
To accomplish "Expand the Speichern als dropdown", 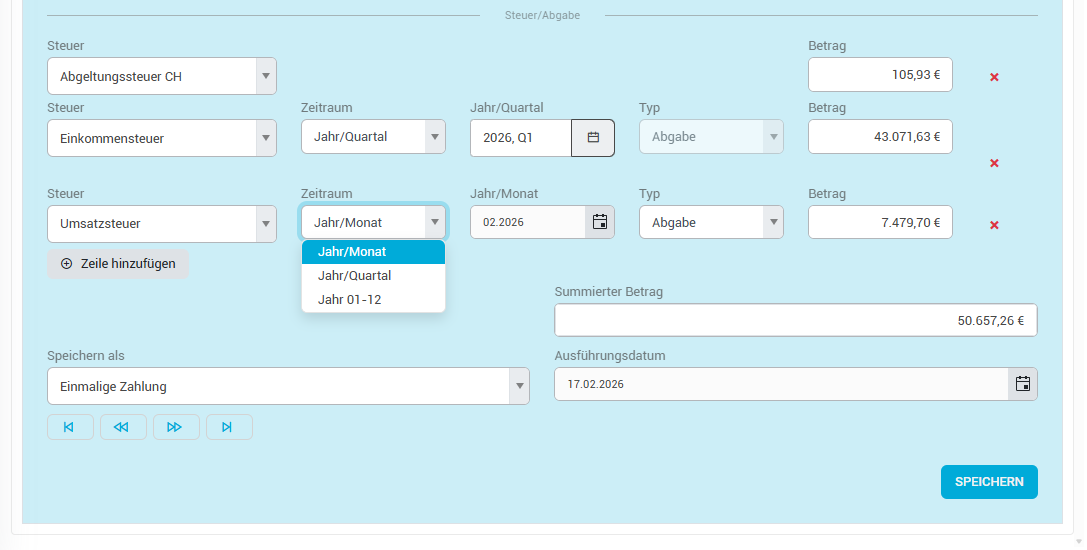I will 518,386.
